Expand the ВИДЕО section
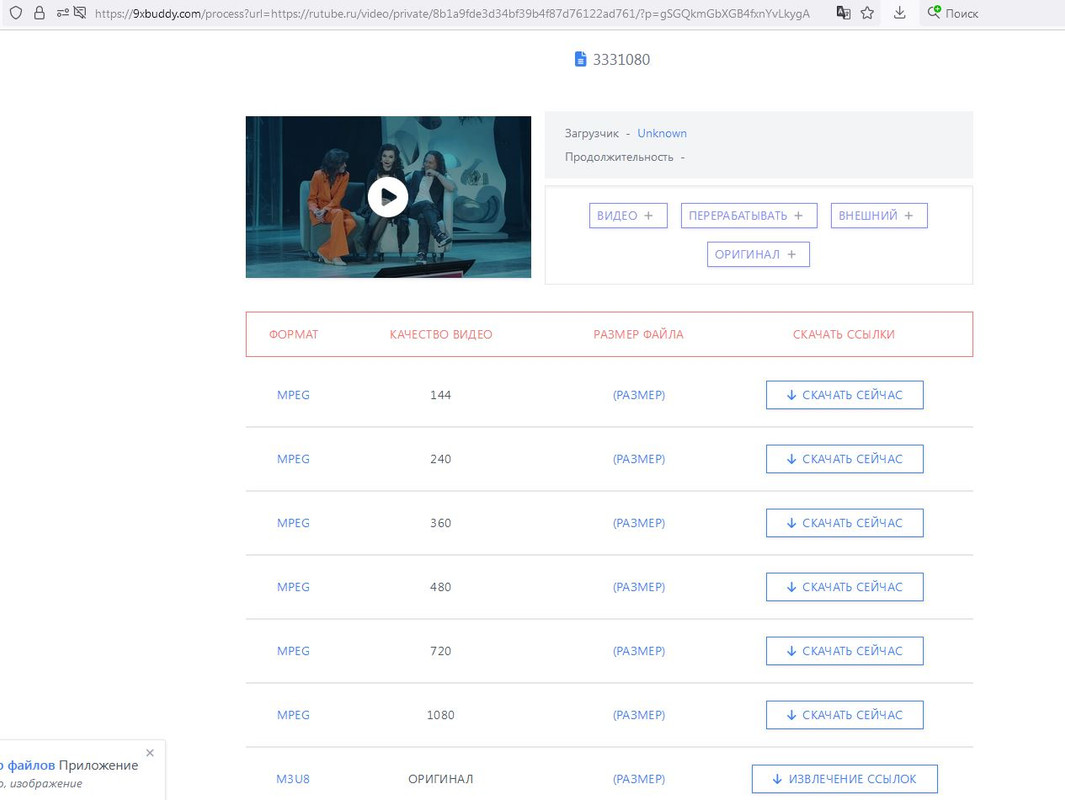The height and width of the screenshot is (800, 1065). point(628,215)
